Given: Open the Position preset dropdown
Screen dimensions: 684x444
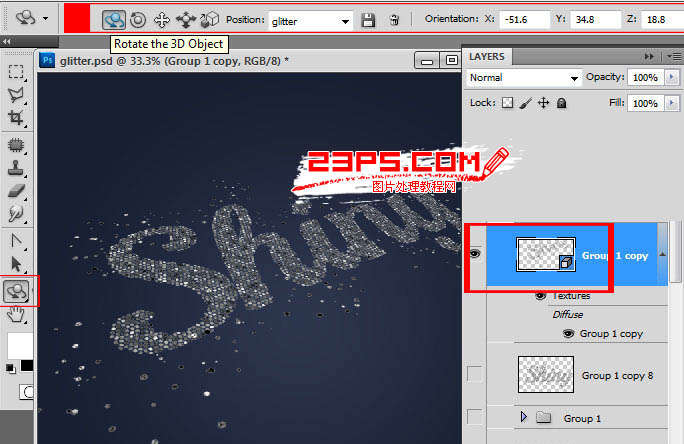Looking at the screenshot, I should click(345, 20).
